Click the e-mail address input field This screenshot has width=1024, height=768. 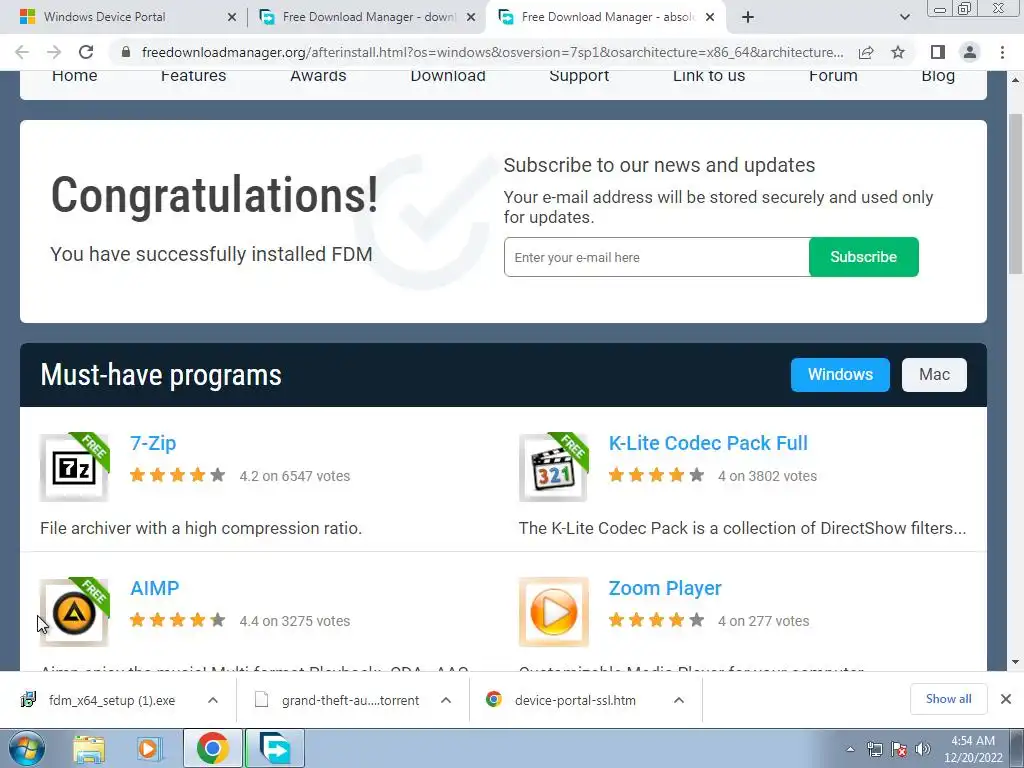(x=656, y=257)
